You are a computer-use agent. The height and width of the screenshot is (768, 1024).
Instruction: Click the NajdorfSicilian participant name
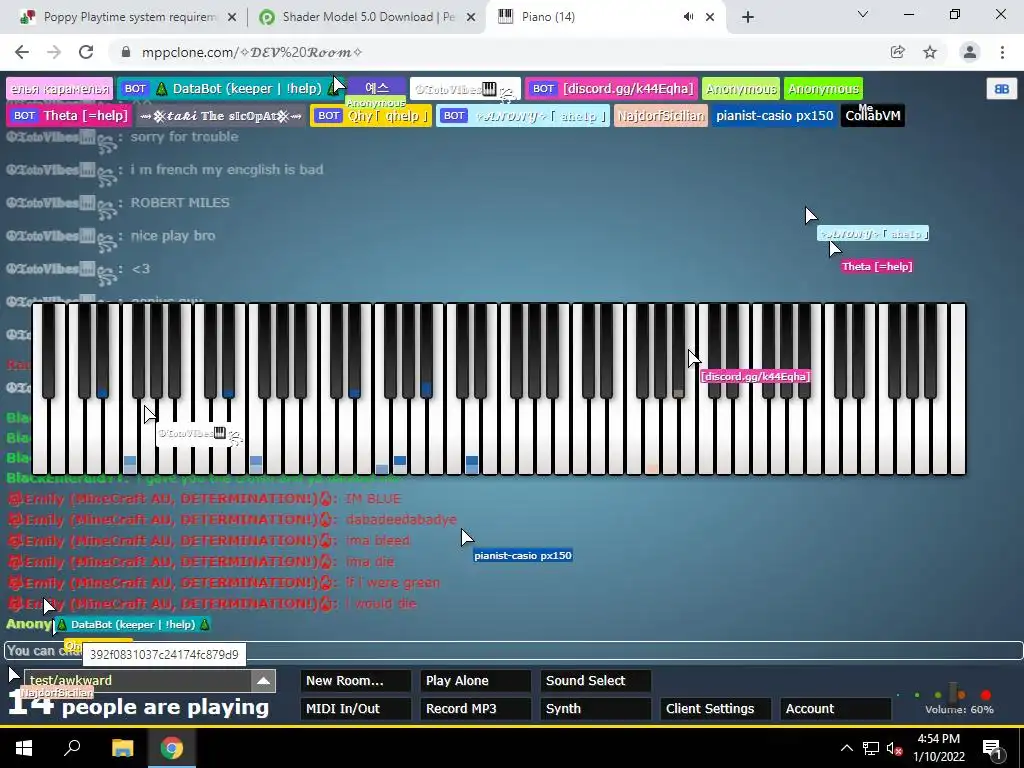coord(660,116)
